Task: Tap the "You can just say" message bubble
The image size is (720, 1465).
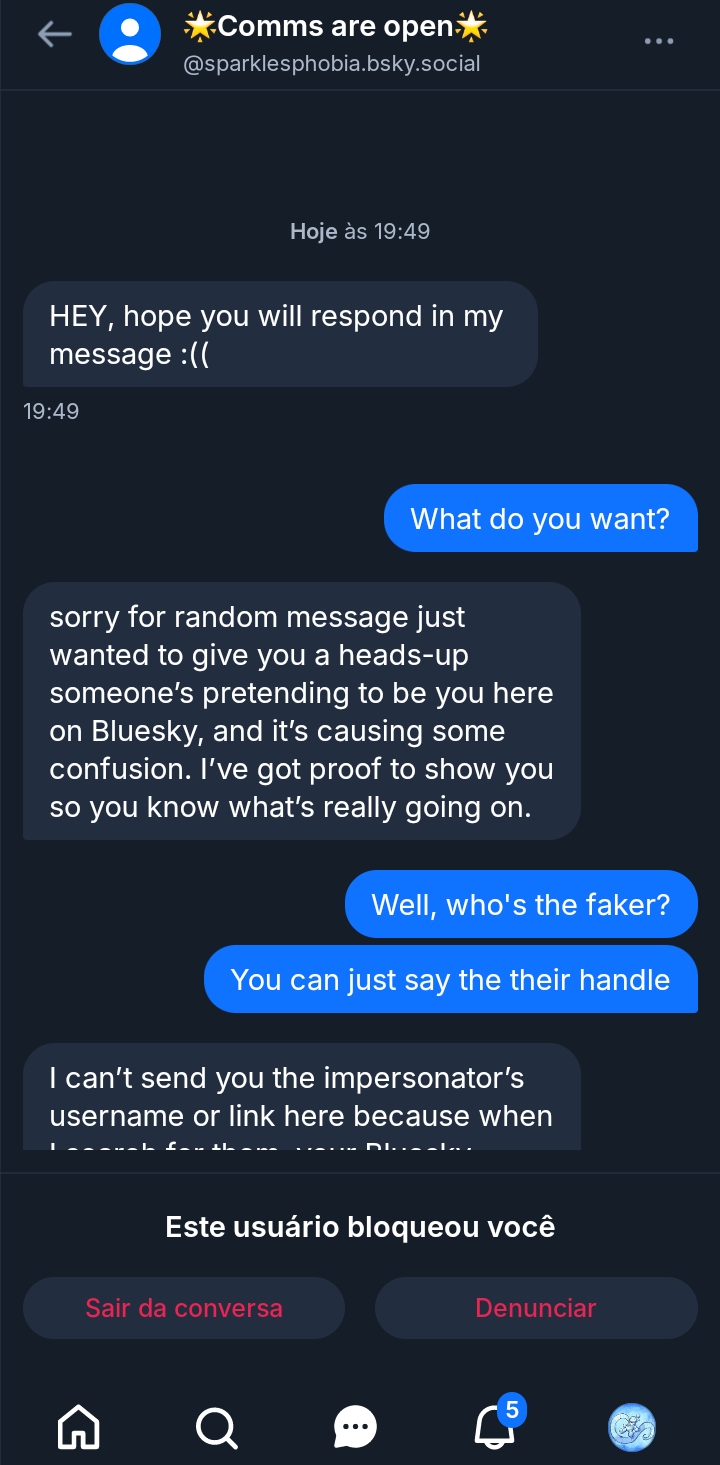Action: point(450,979)
